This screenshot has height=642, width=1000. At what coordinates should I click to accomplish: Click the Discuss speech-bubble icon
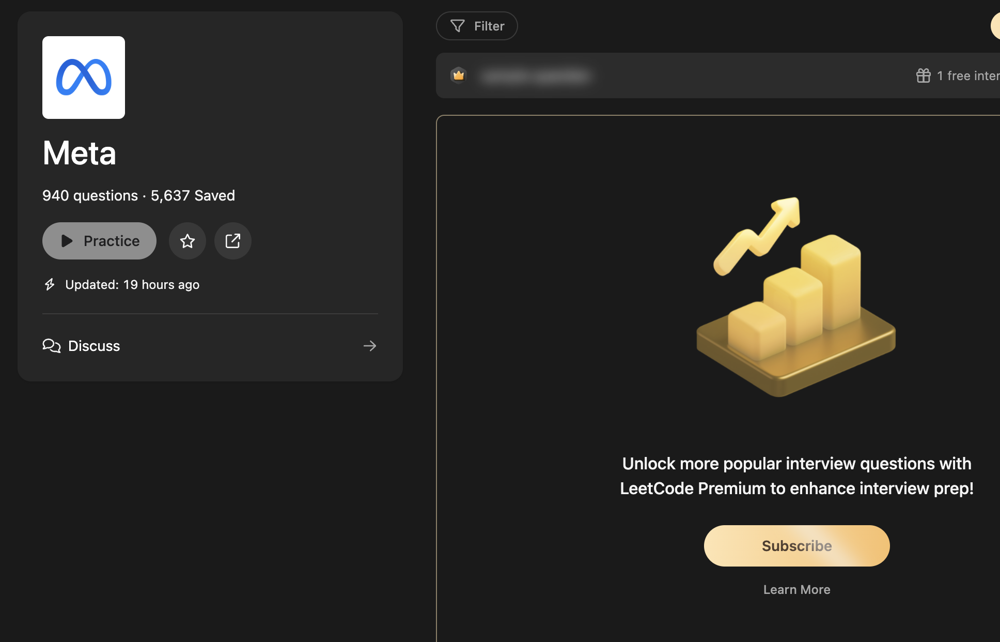click(51, 346)
